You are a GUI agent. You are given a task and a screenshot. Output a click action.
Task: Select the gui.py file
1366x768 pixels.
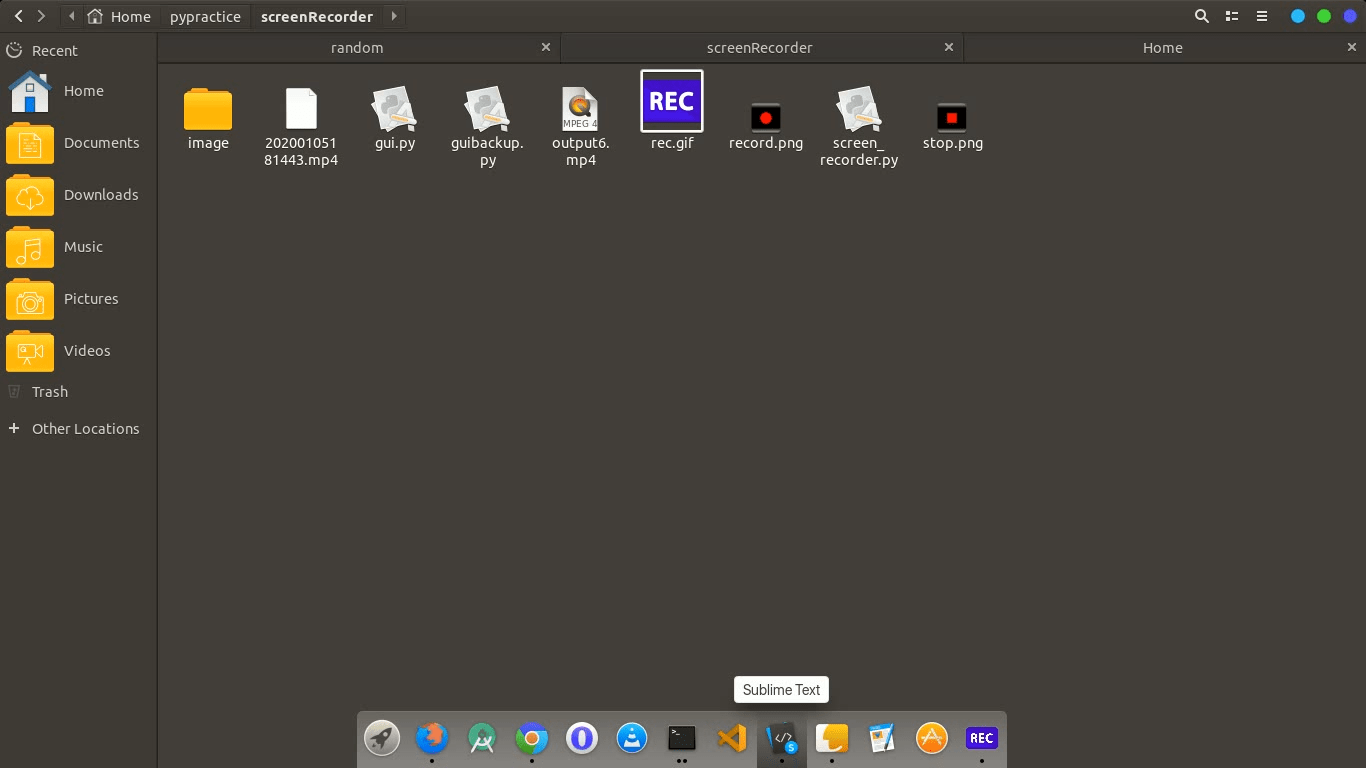click(394, 119)
